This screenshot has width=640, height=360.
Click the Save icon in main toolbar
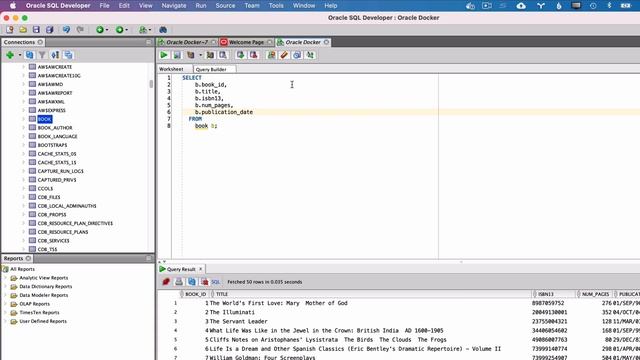pyautogui.click(x=36, y=30)
